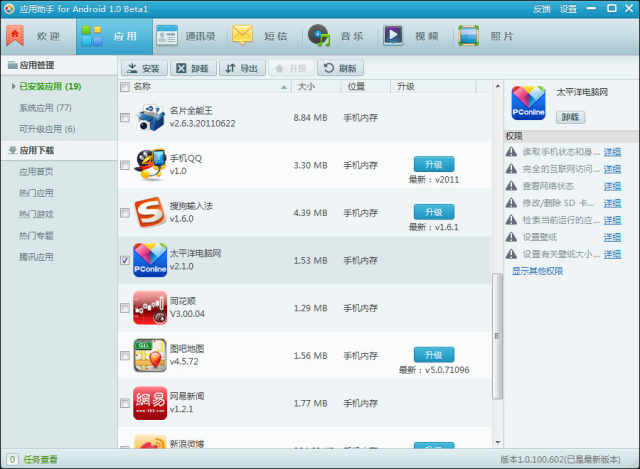Click the 导出 export button
This screenshot has width=640, height=469.
click(x=242, y=68)
